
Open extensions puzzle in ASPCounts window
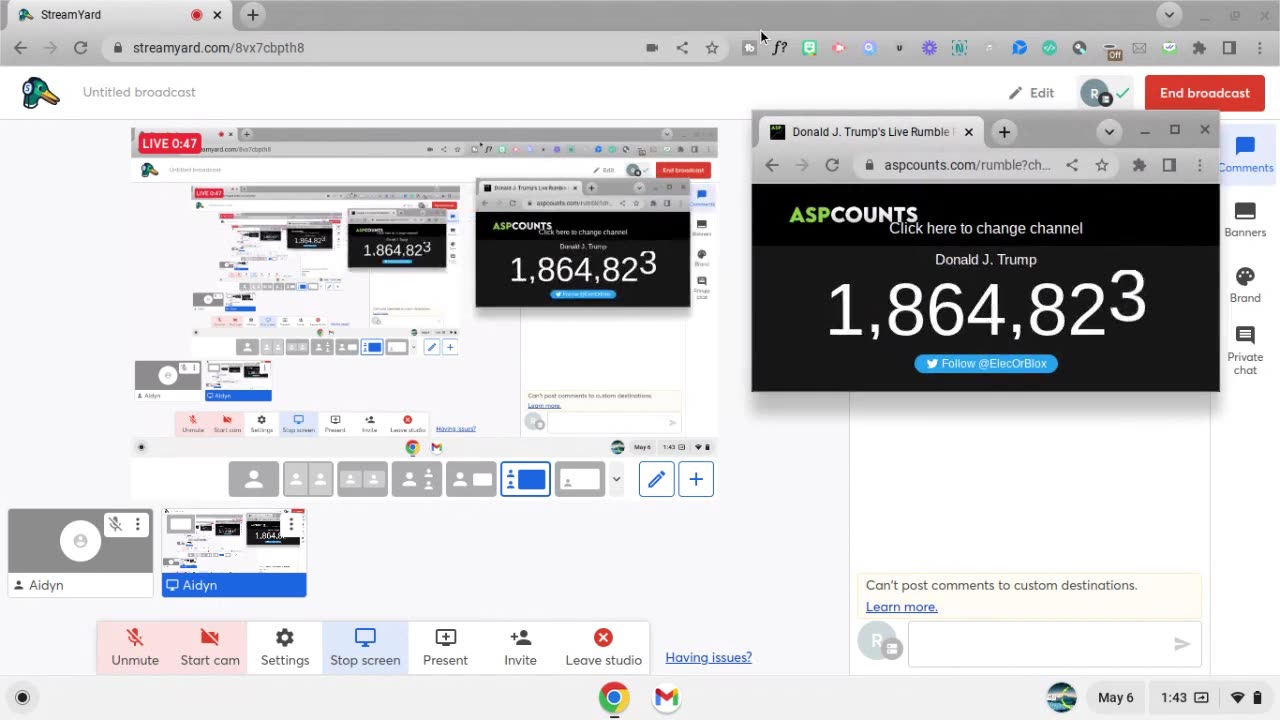[x=1139, y=165]
